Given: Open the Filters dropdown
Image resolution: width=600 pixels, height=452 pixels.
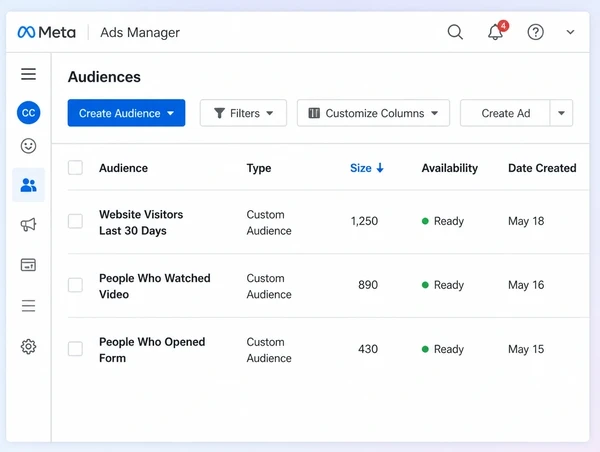Looking at the screenshot, I should (243, 113).
